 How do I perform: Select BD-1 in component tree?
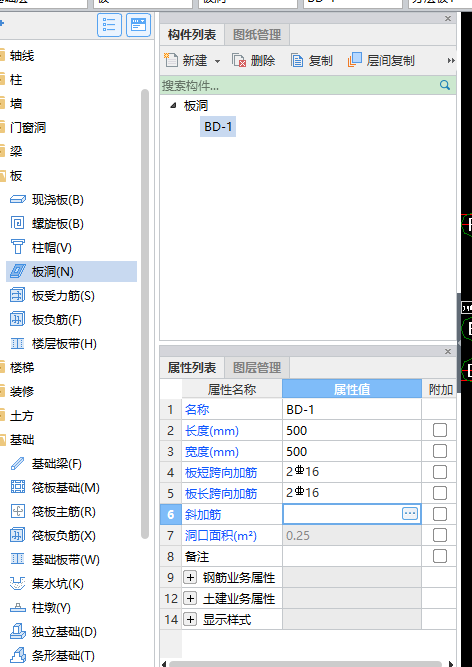click(218, 126)
